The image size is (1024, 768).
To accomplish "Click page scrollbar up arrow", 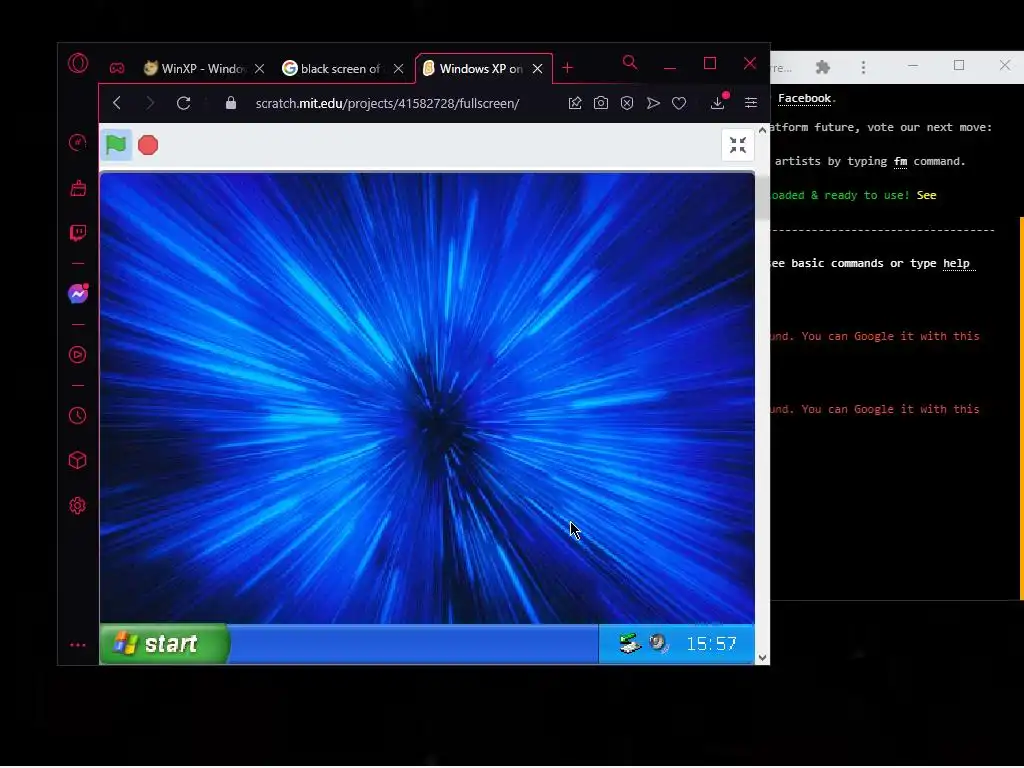I will point(762,130).
